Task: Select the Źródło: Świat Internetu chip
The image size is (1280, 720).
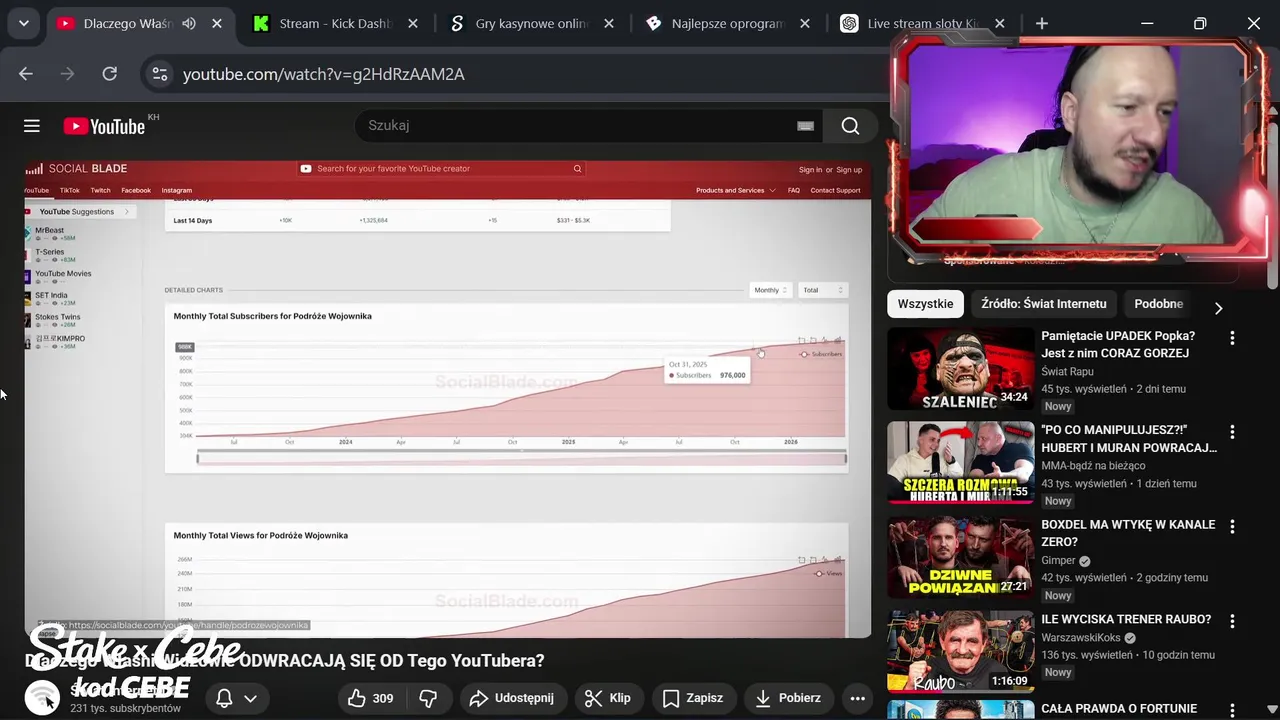Action: (1044, 304)
